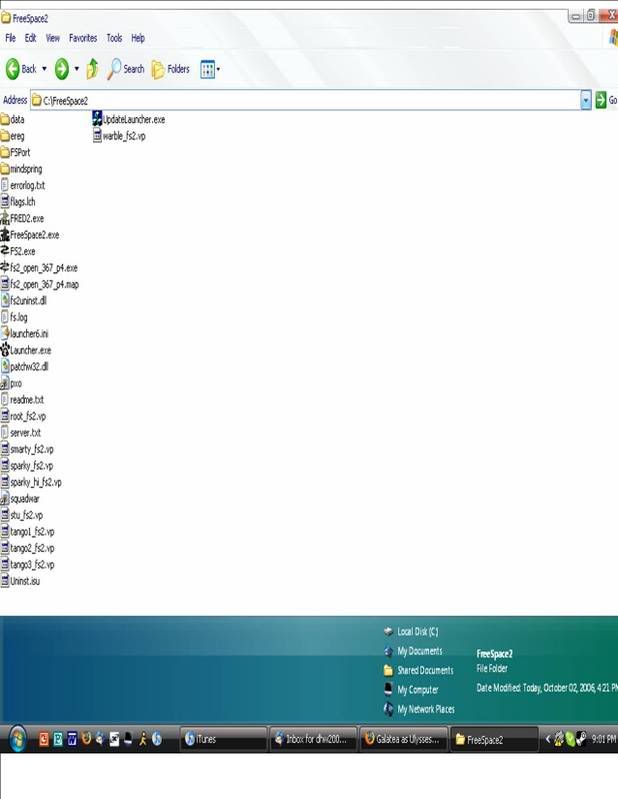The image size is (618, 799).
Task: Click the address field showing C:\FreeSpace2
Action: click(305, 100)
